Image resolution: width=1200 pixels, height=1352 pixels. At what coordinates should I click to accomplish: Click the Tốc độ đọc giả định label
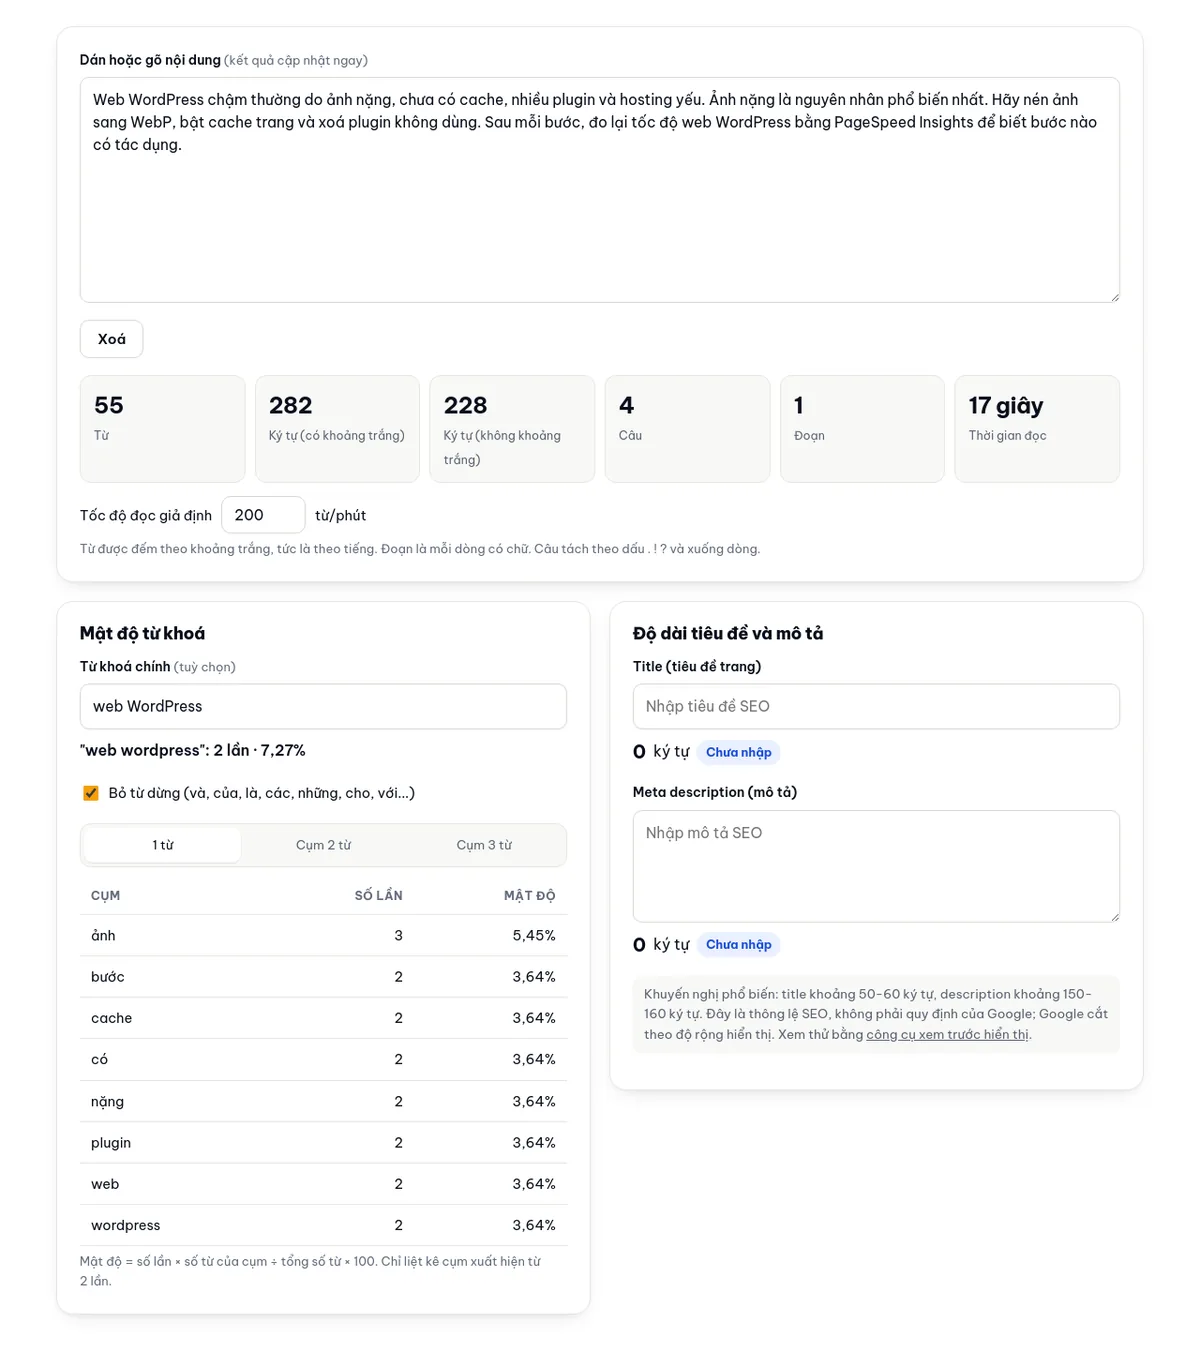pos(146,516)
